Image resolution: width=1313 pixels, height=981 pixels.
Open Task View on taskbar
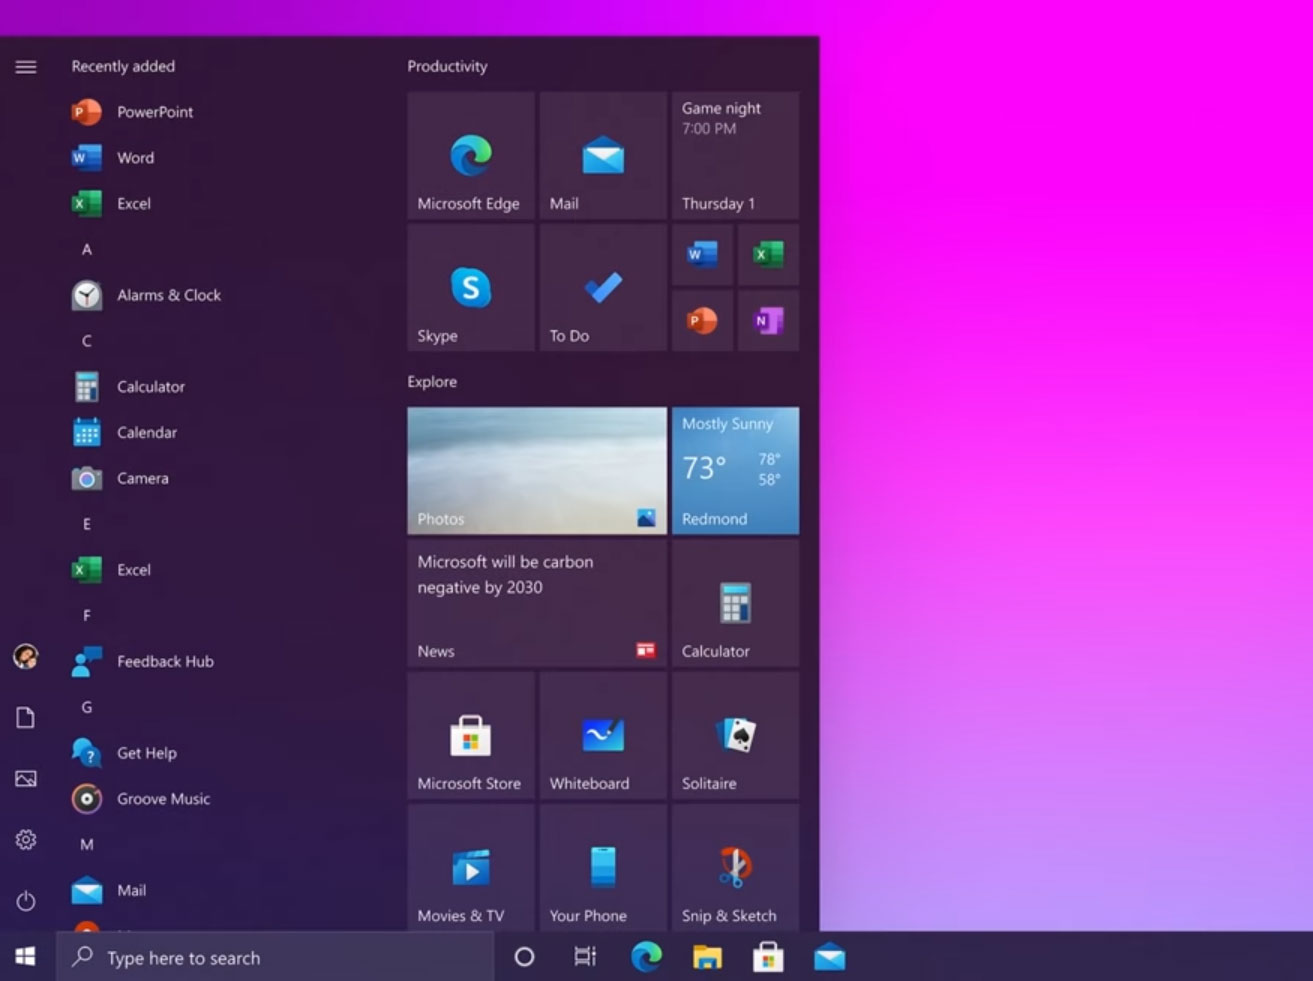(x=585, y=957)
